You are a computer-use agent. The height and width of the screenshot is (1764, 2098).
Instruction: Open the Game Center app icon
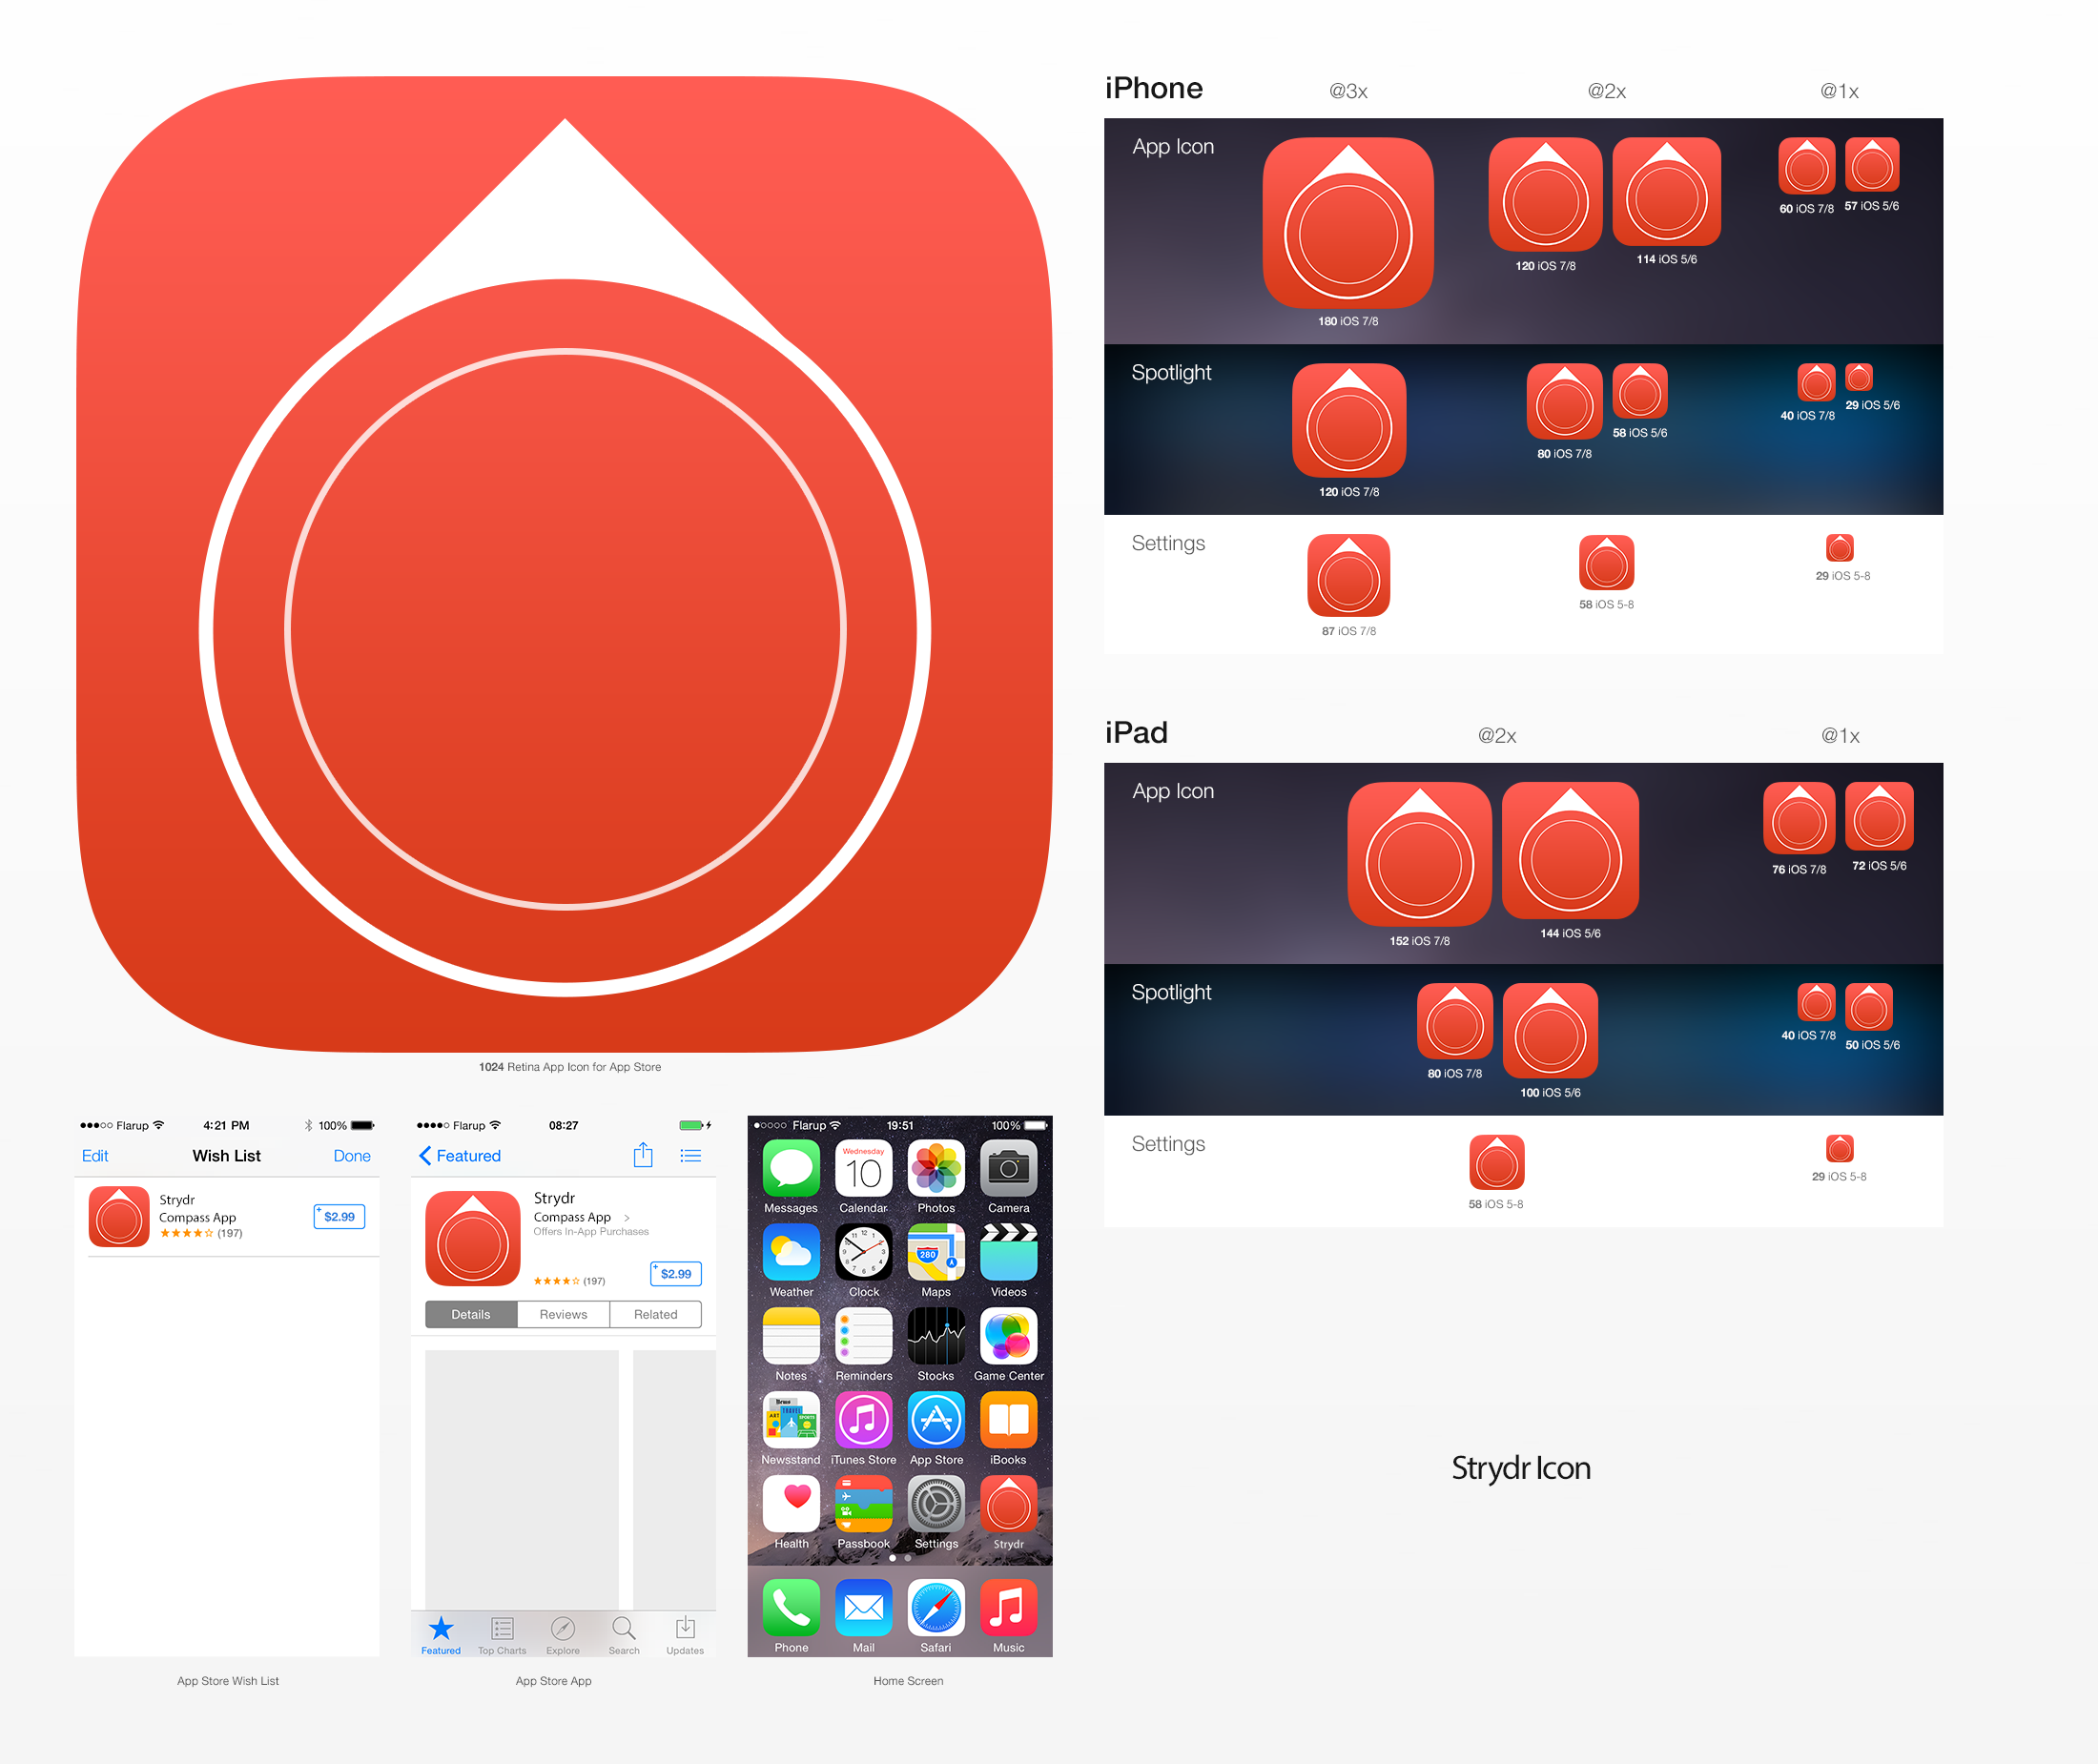(x=1008, y=1336)
